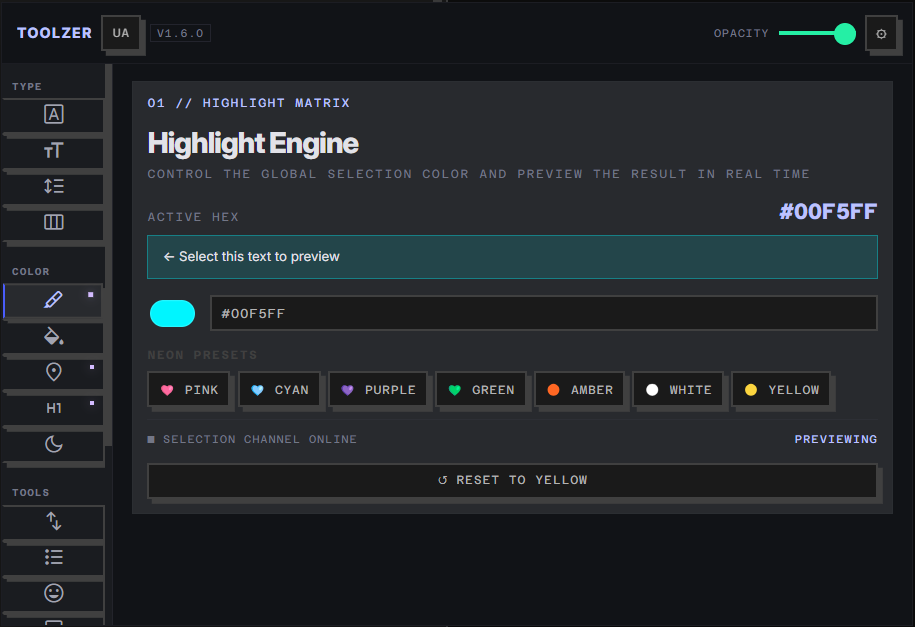This screenshot has width=915, height=627.
Task: Open the text size tool
Action: coord(53,152)
